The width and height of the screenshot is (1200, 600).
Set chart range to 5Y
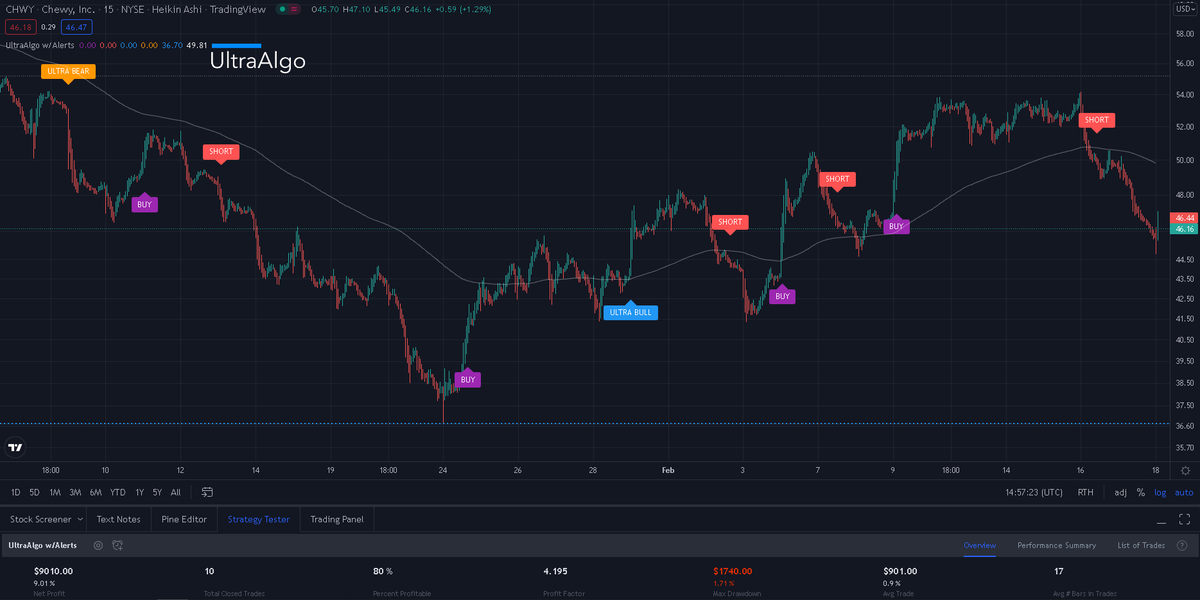pos(157,492)
